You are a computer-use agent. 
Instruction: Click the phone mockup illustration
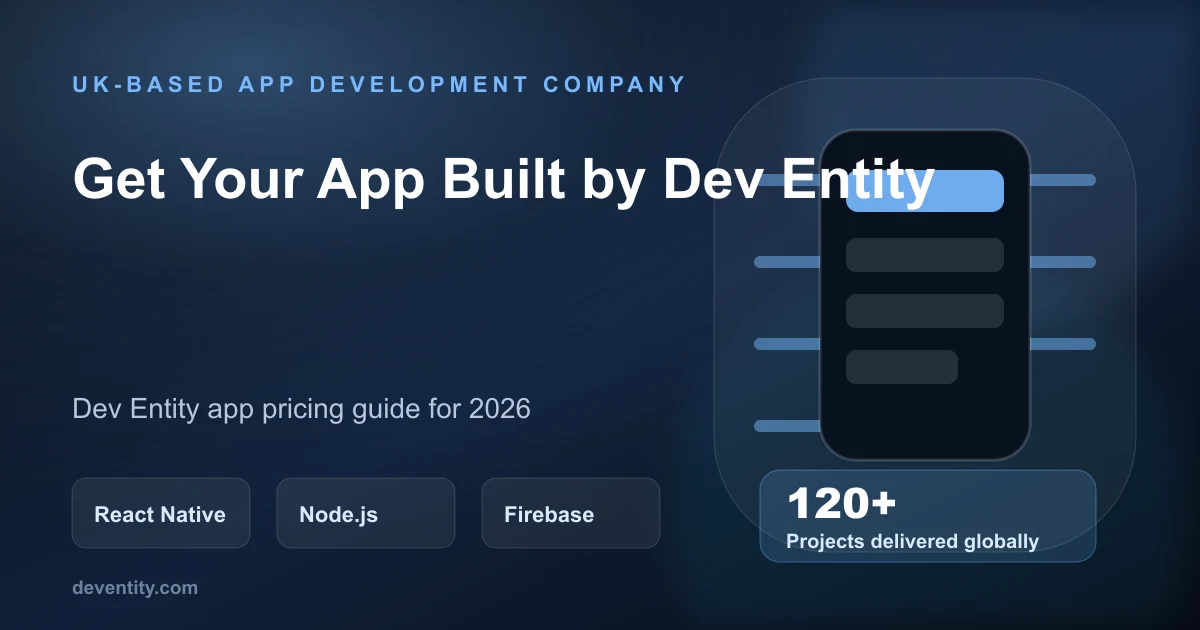(925, 295)
